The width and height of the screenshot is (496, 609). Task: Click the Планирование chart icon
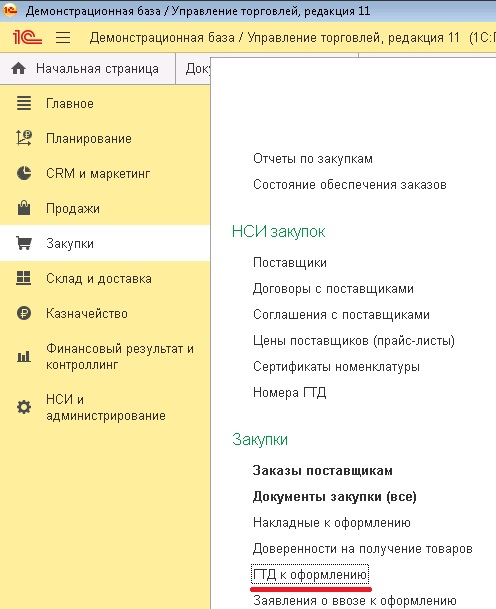24,138
